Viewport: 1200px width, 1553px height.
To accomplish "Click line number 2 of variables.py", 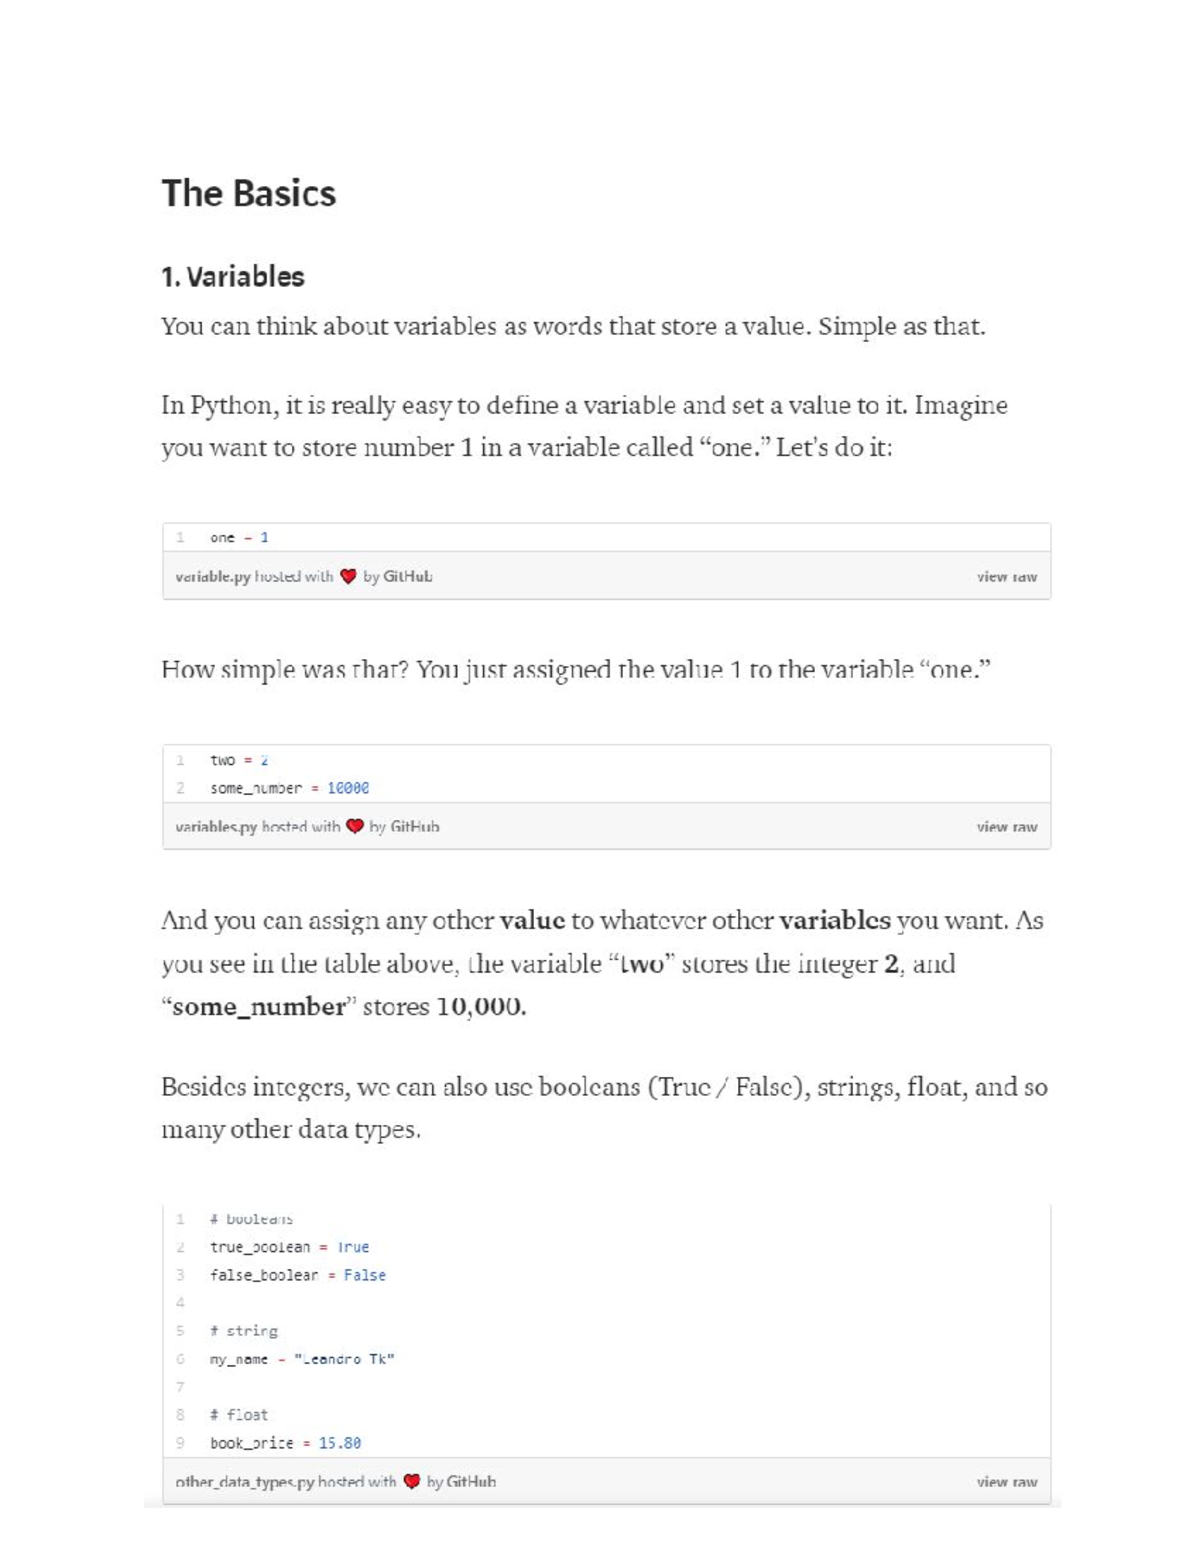I will click(x=180, y=788).
